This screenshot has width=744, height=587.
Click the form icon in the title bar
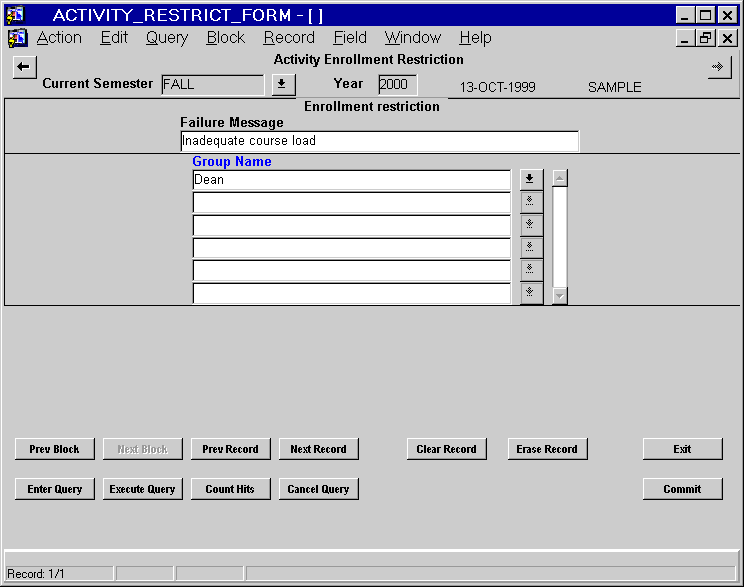point(15,15)
